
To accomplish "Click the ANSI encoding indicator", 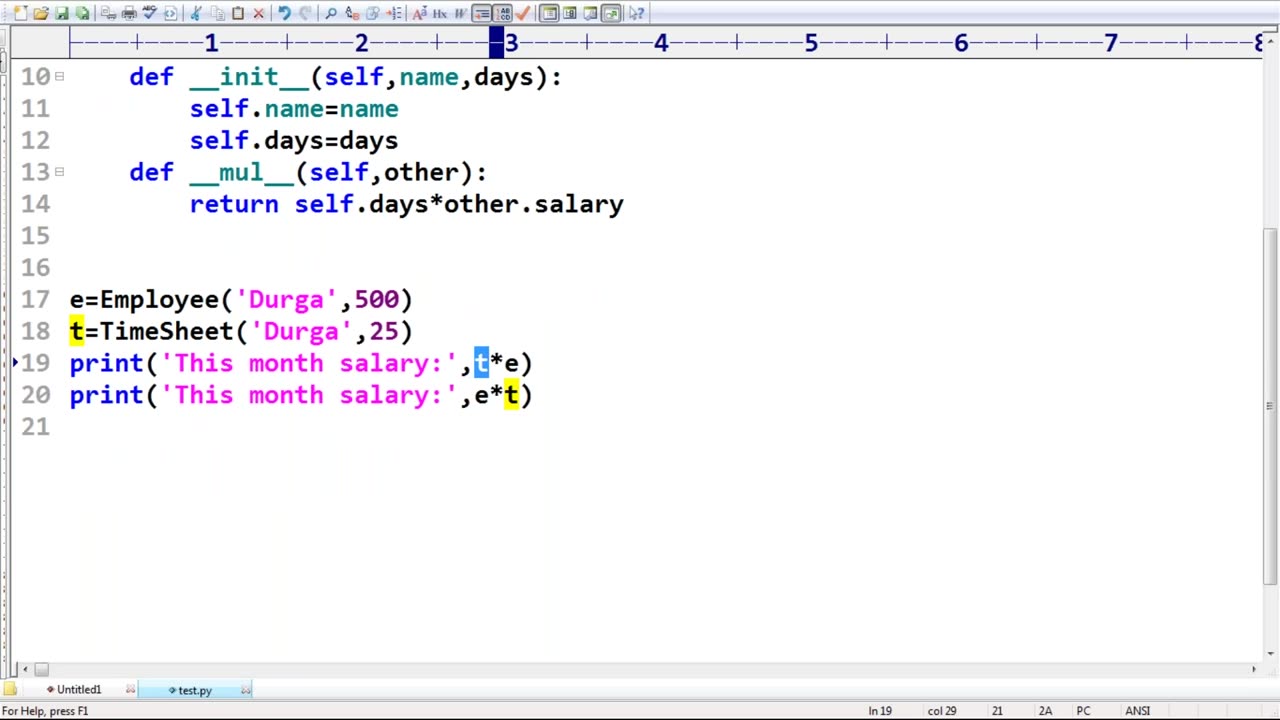I will (1138, 711).
